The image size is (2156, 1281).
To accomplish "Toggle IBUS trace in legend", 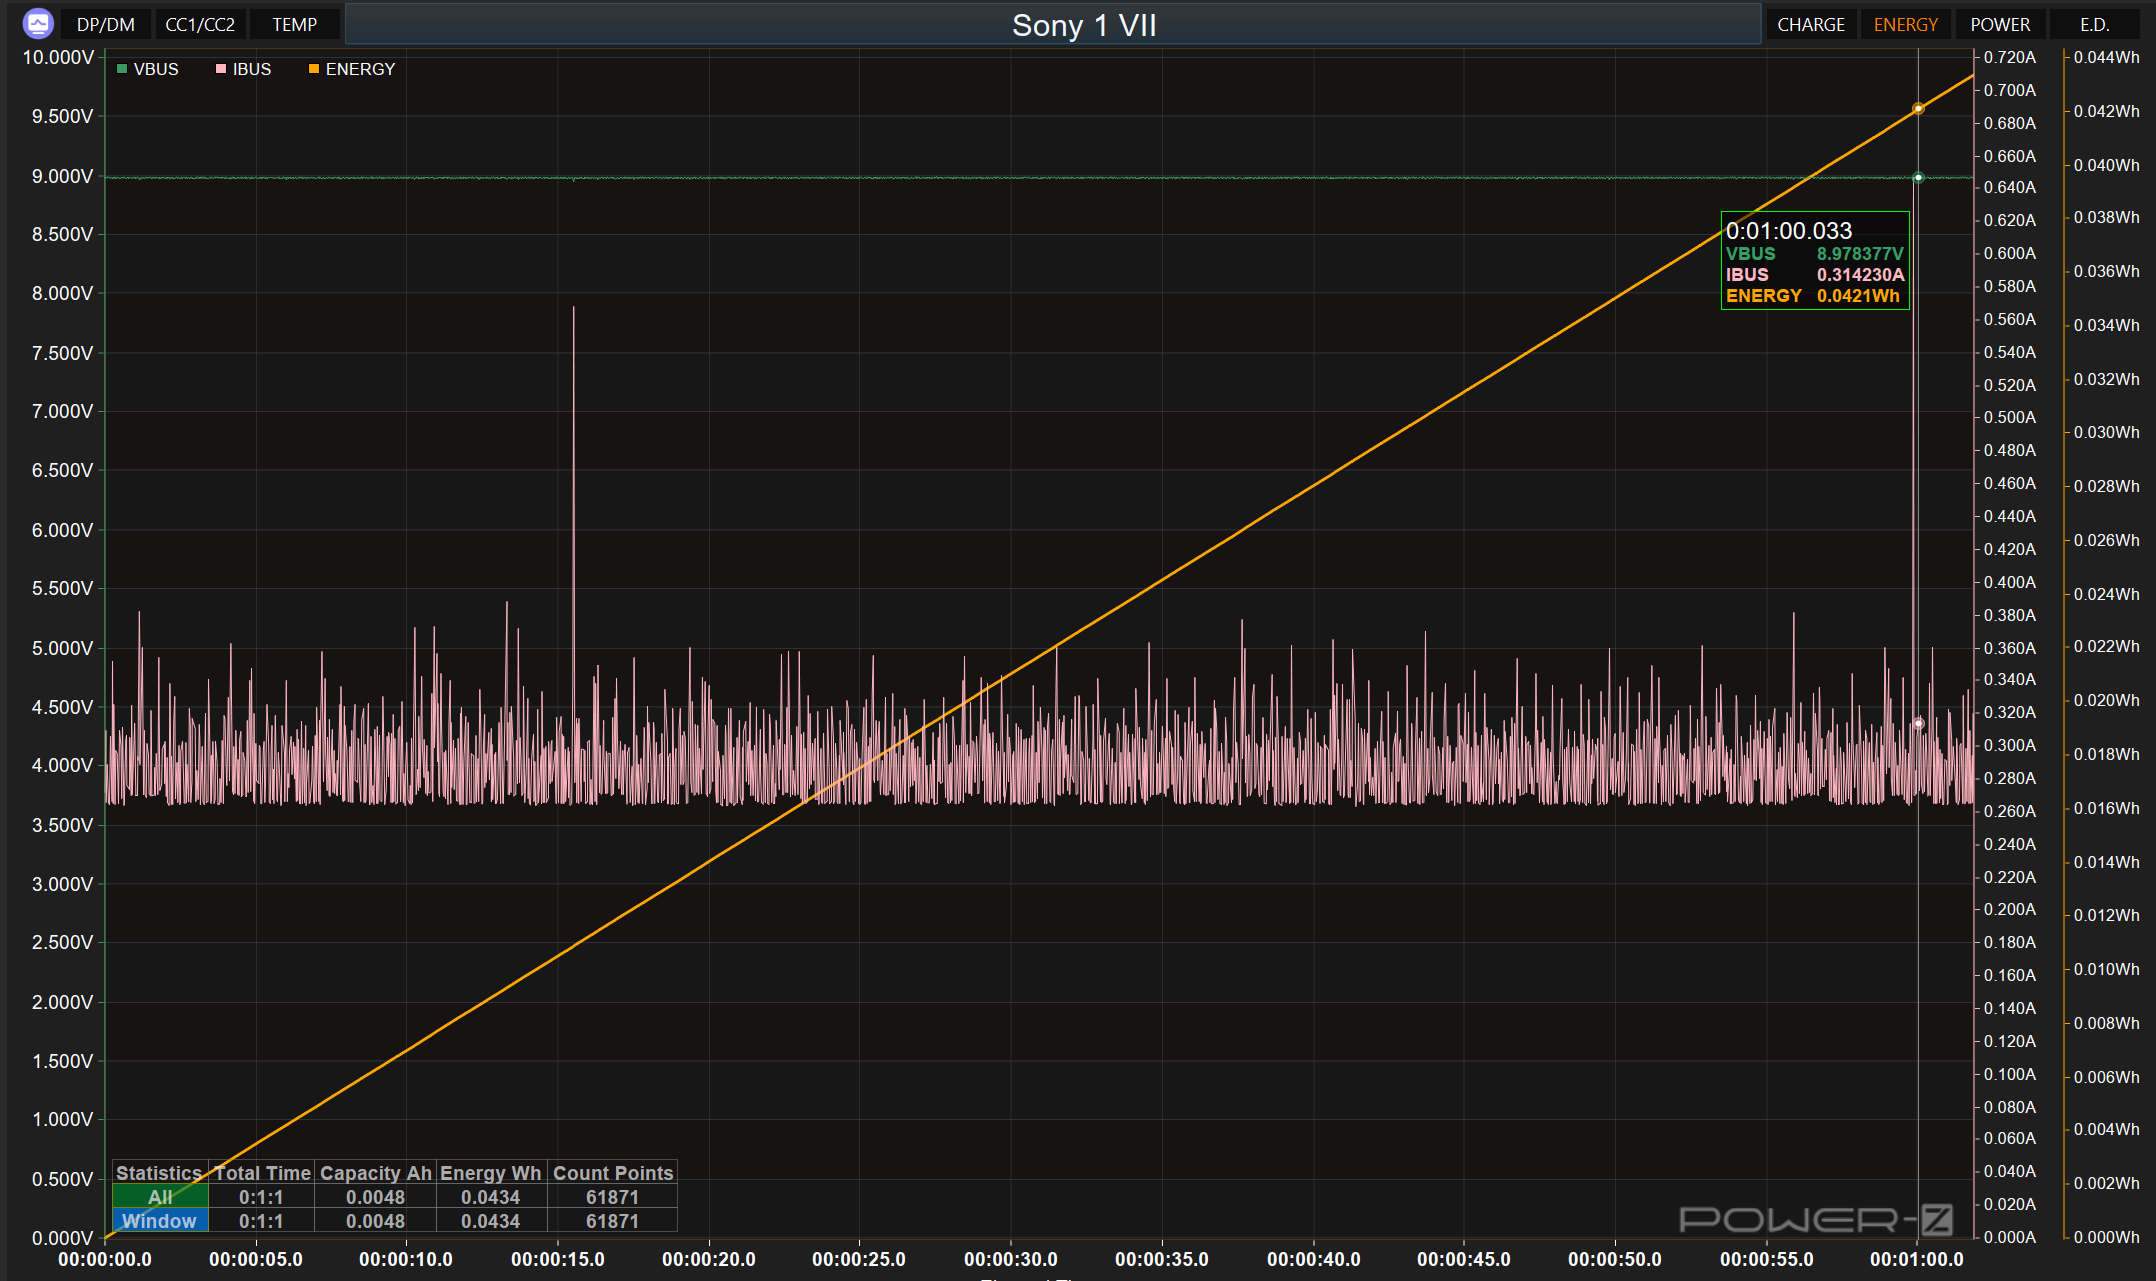I will pyautogui.click(x=251, y=69).
